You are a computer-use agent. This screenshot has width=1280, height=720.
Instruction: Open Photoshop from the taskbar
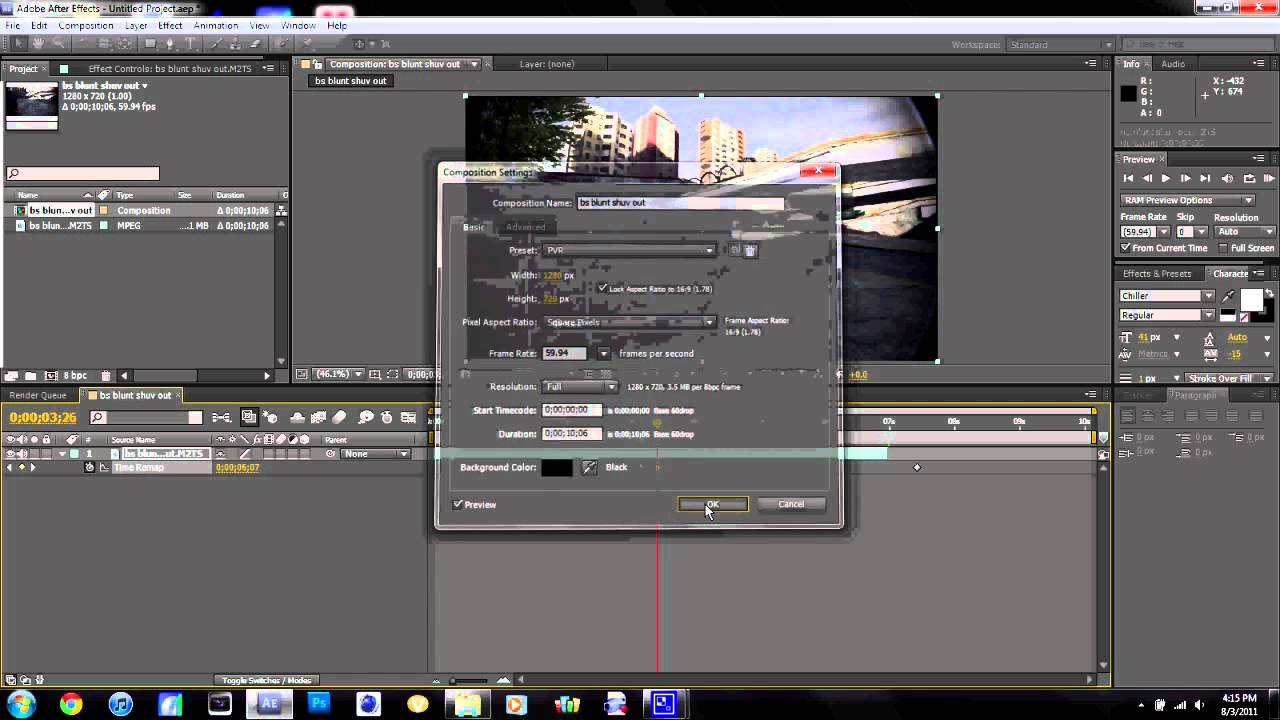coord(318,704)
